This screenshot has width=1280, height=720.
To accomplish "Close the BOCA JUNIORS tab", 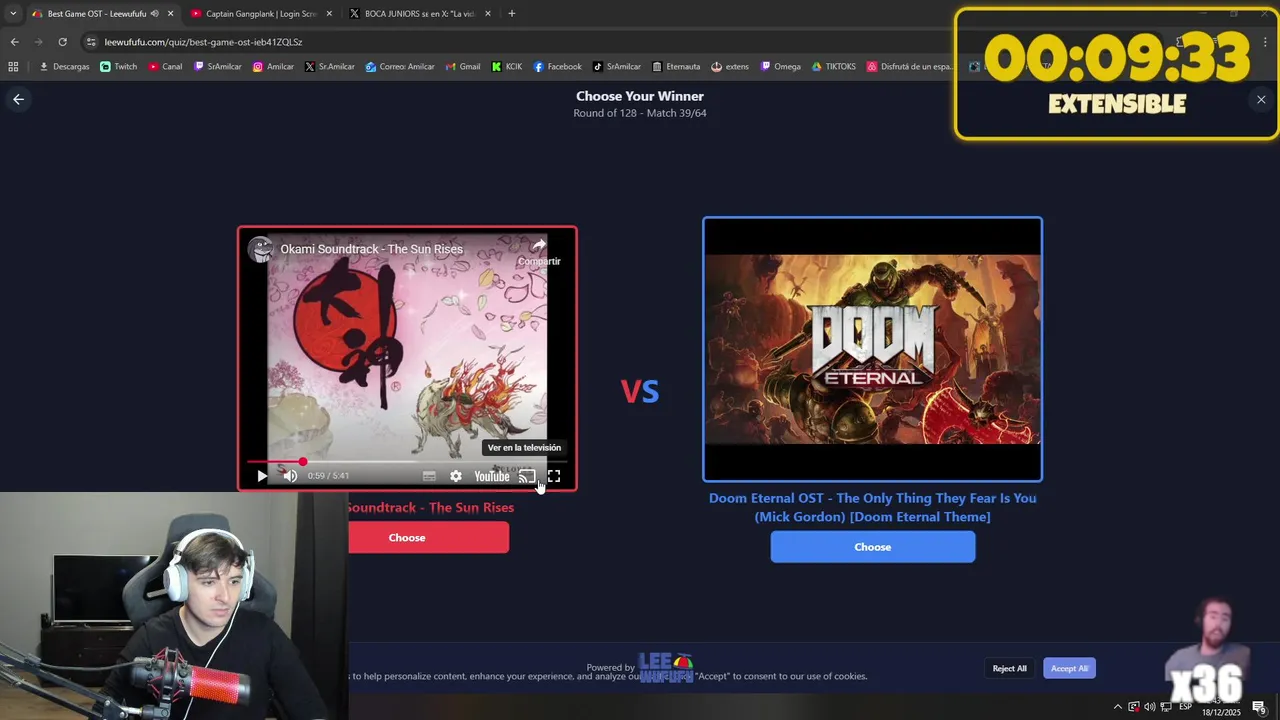I will click(488, 13).
